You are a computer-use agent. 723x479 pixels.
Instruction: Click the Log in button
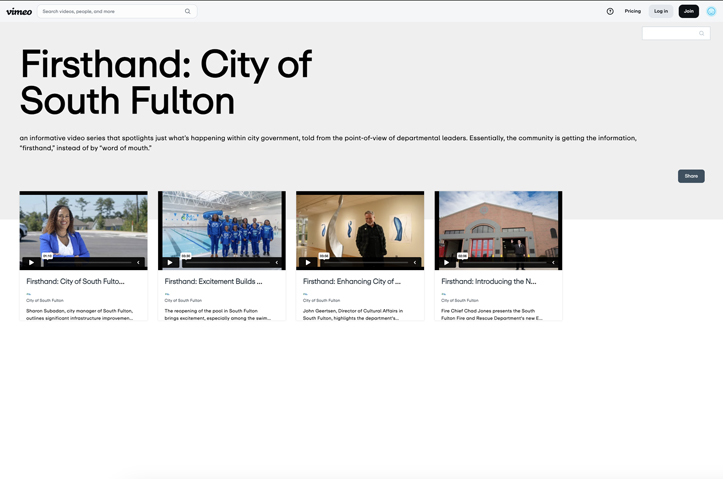661,12
